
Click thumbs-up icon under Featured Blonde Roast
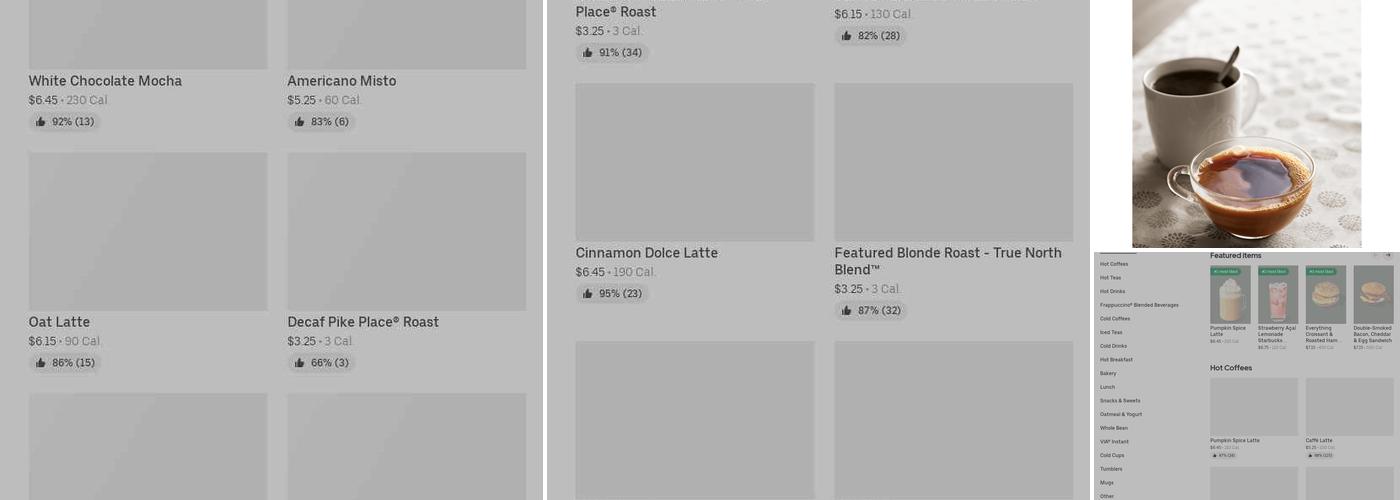847,311
